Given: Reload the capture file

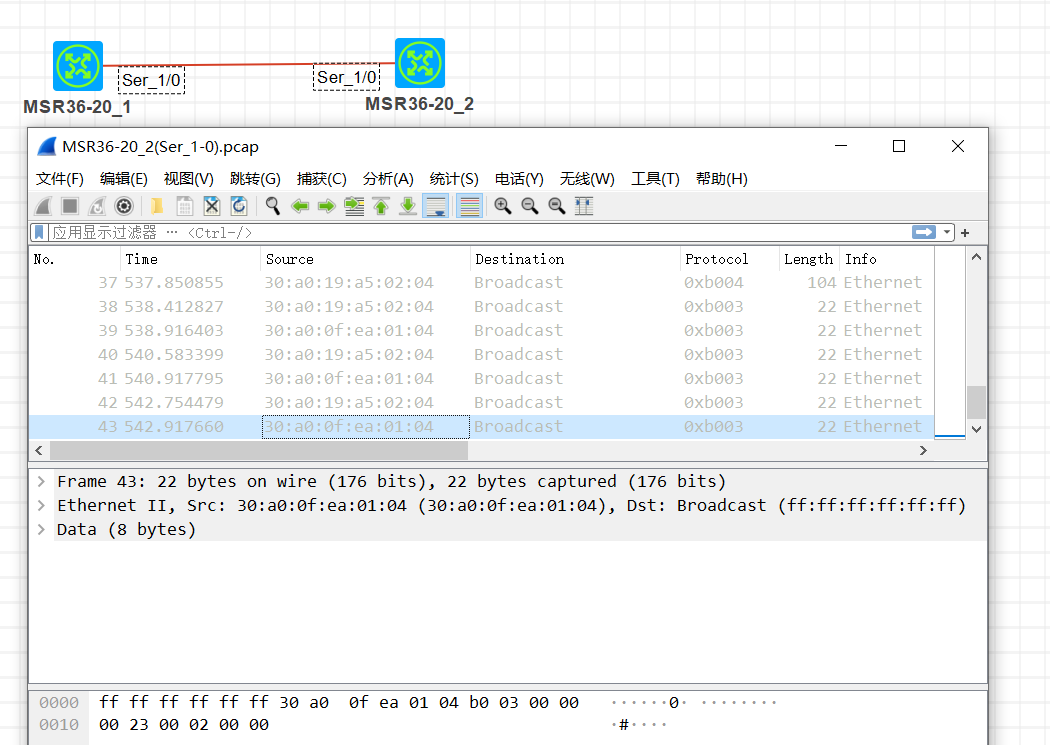Looking at the screenshot, I should pos(239,206).
